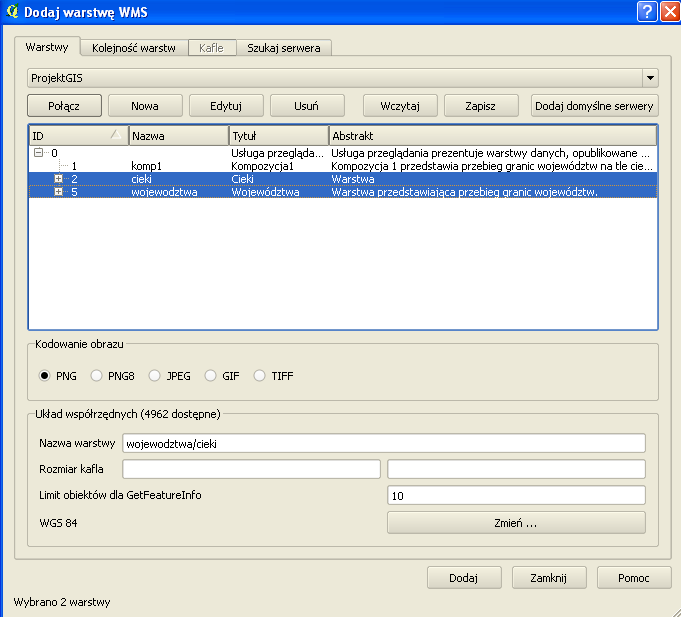Image resolution: width=681 pixels, height=617 pixels.
Task: Select the komp1 layer row
Action: pos(343,166)
